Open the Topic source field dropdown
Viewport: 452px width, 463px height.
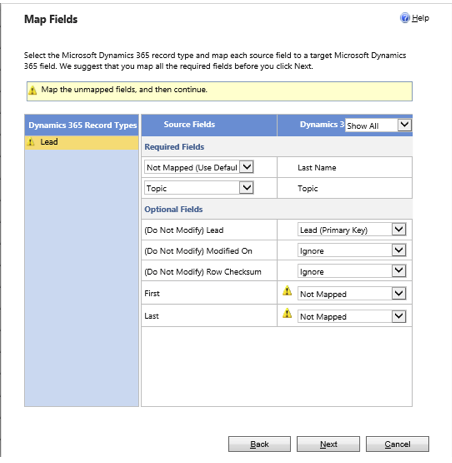[199, 188]
